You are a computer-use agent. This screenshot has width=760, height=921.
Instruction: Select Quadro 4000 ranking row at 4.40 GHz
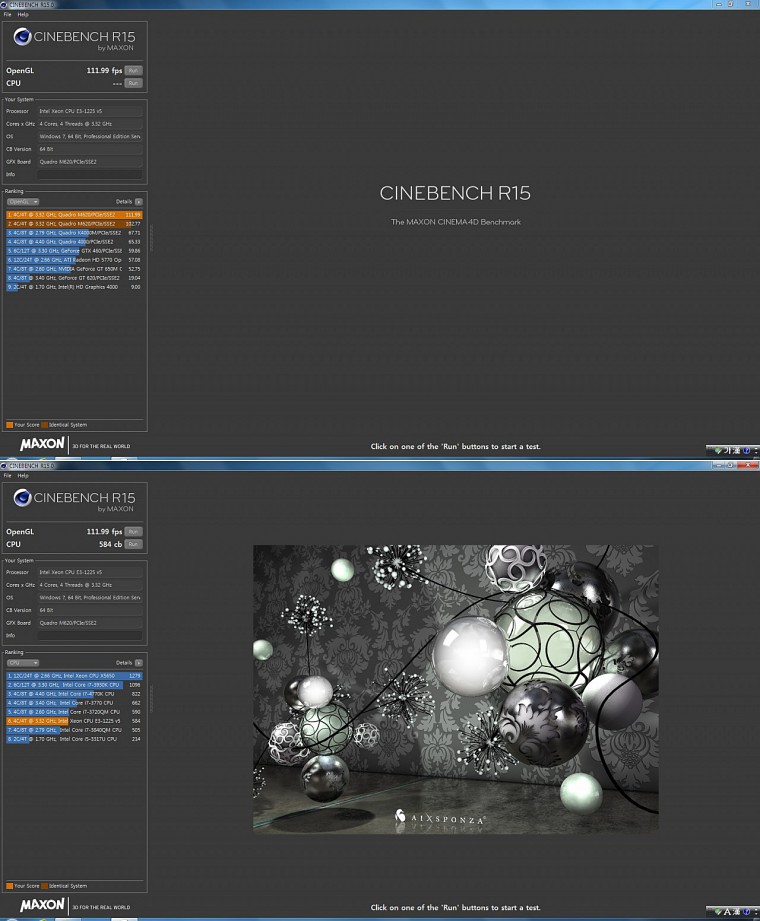[74, 241]
